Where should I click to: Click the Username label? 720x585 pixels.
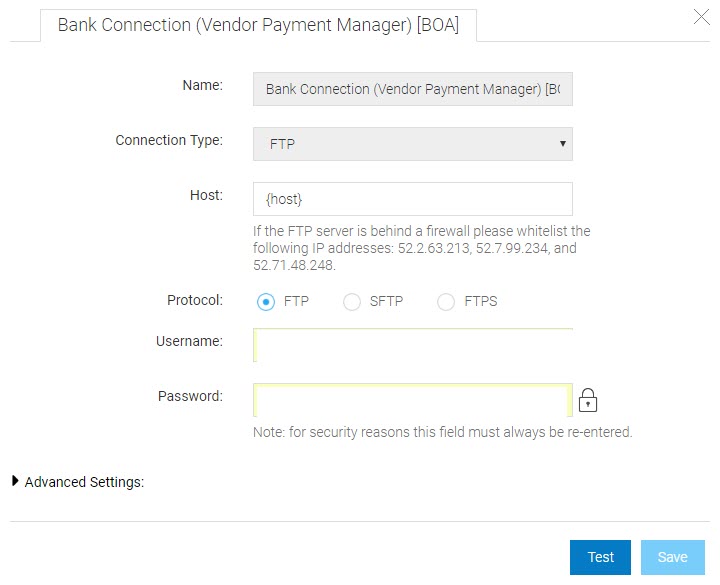[189, 341]
